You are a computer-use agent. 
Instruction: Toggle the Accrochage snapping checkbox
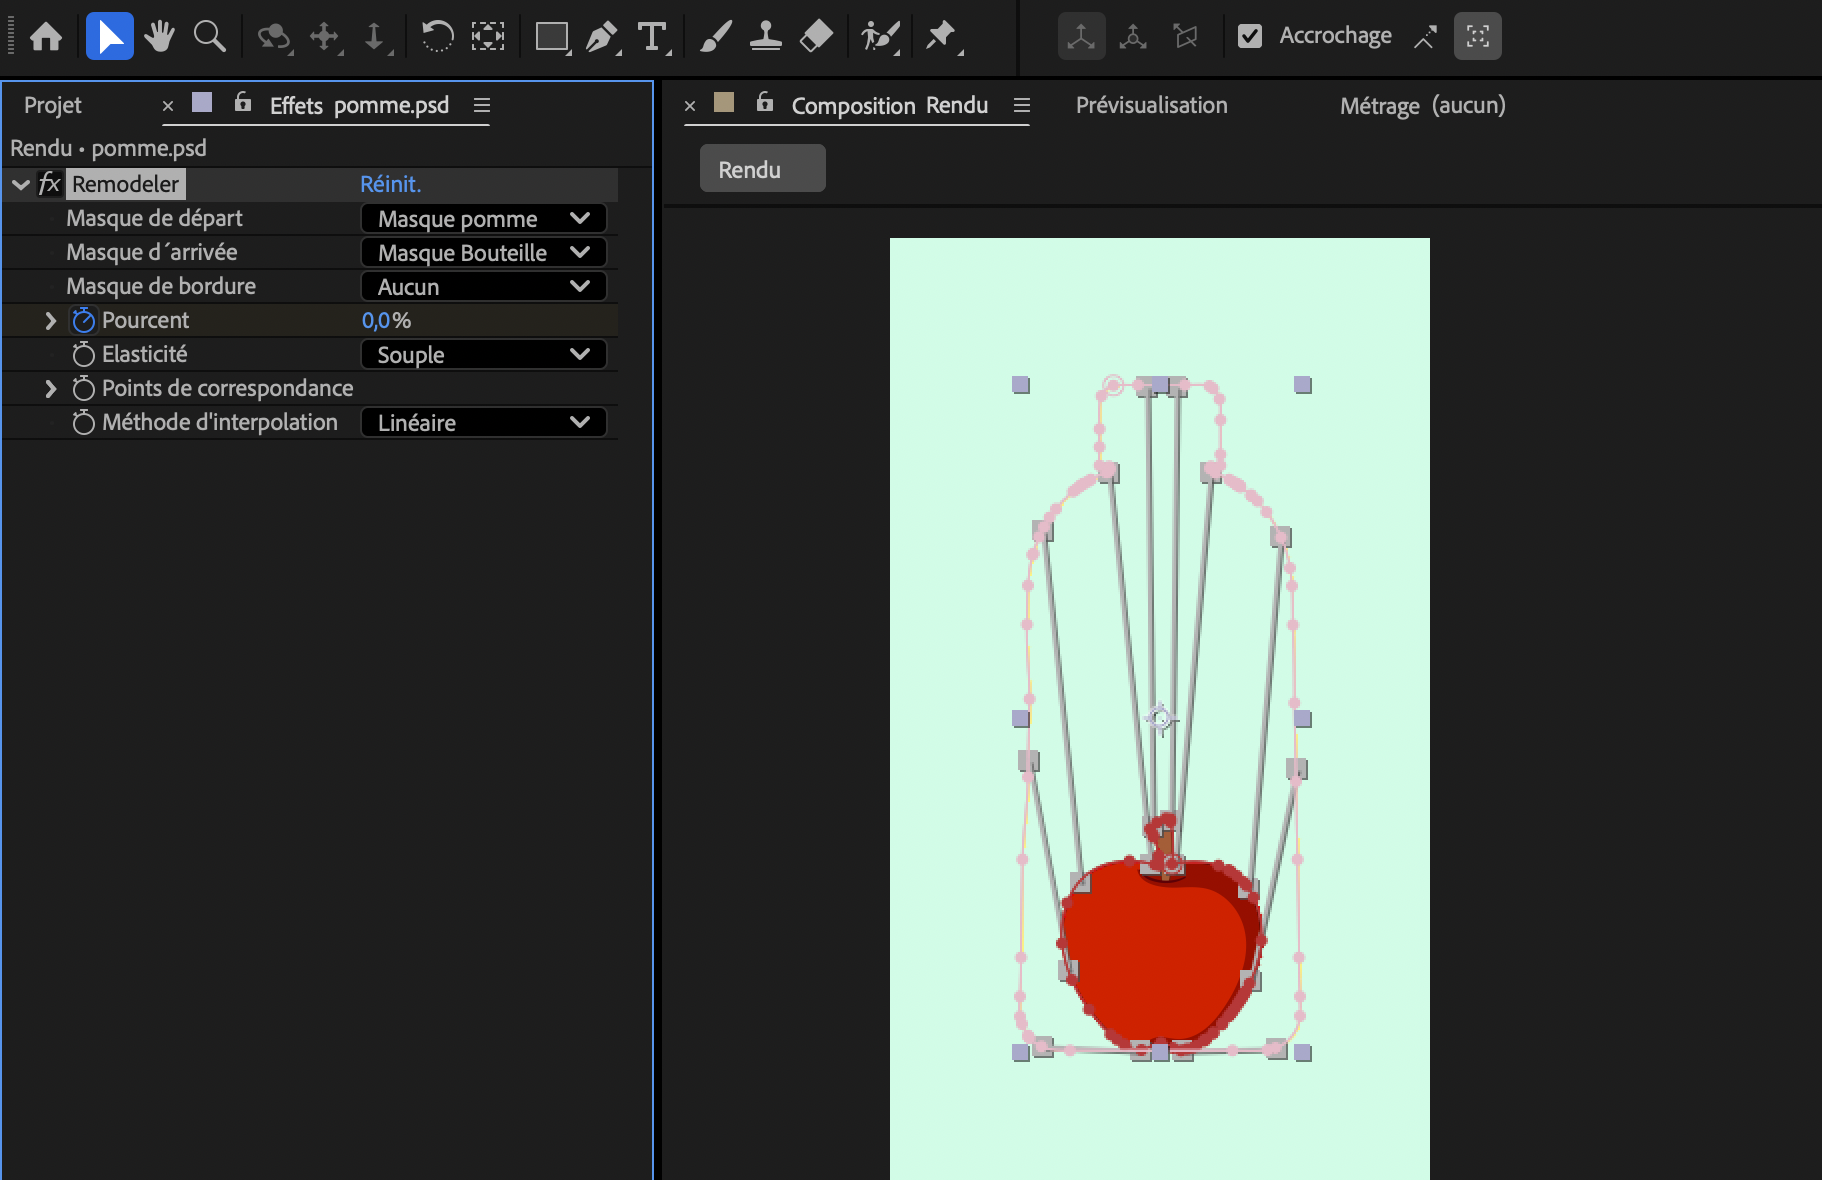[1250, 36]
